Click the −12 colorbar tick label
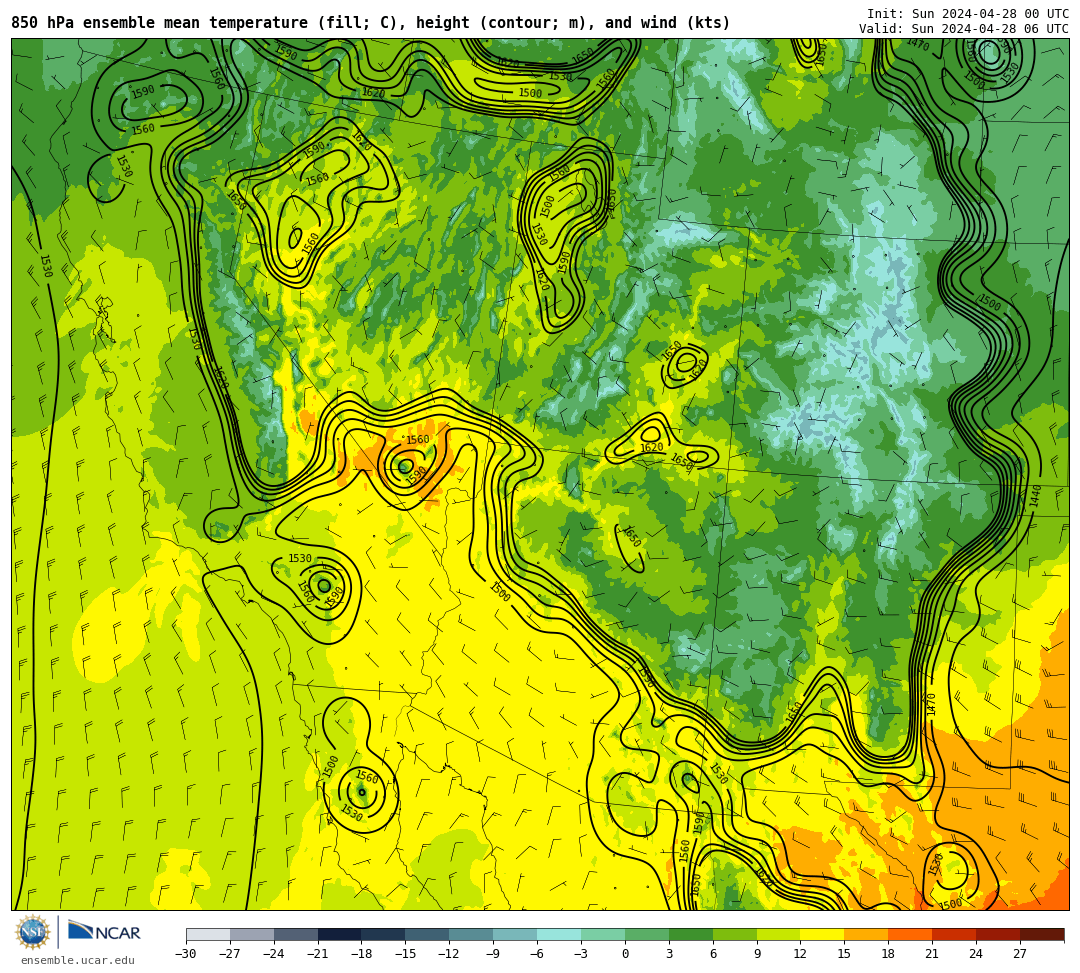 point(450,954)
